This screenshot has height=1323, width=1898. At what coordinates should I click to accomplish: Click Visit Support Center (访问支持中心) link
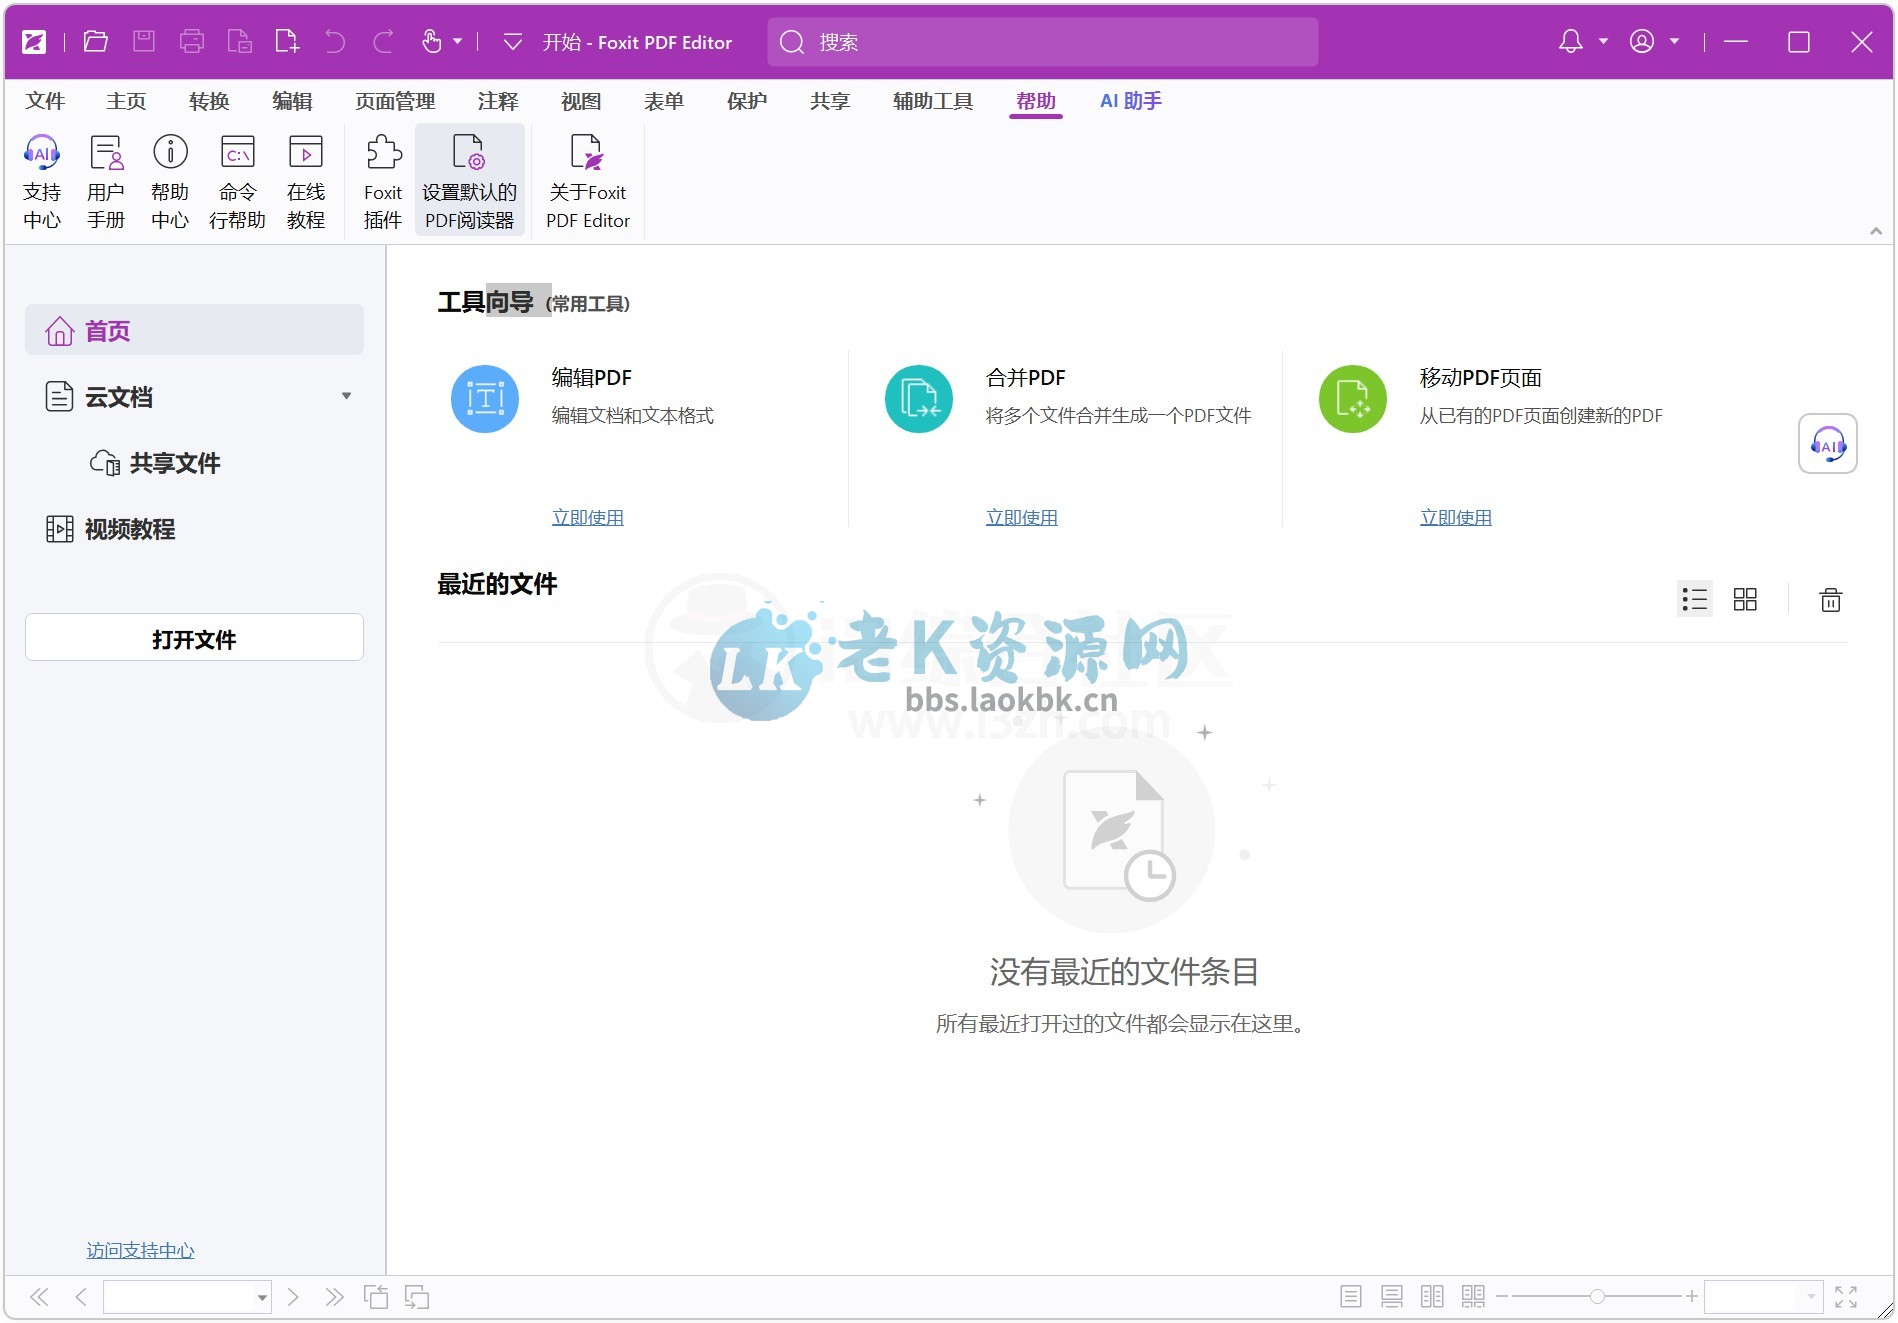coord(140,1250)
